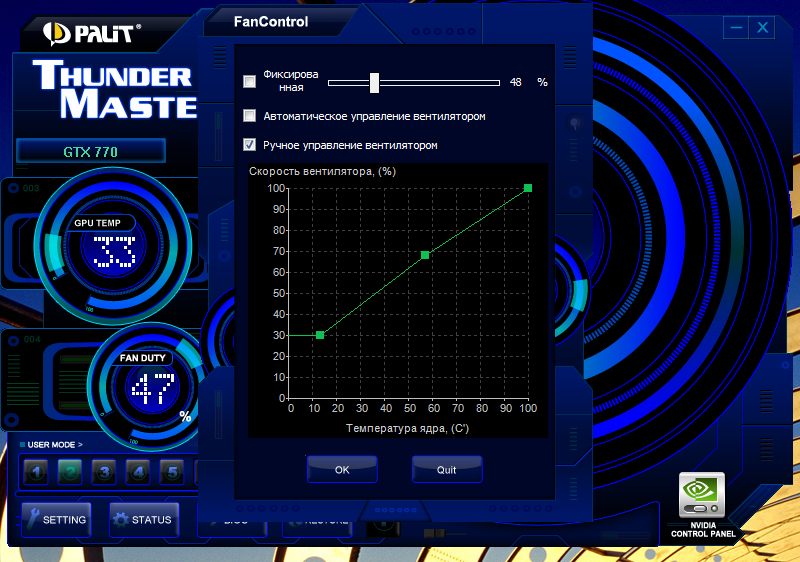Click the fixed fan speed slider thumb
The width and height of the screenshot is (800, 562).
[x=374, y=83]
